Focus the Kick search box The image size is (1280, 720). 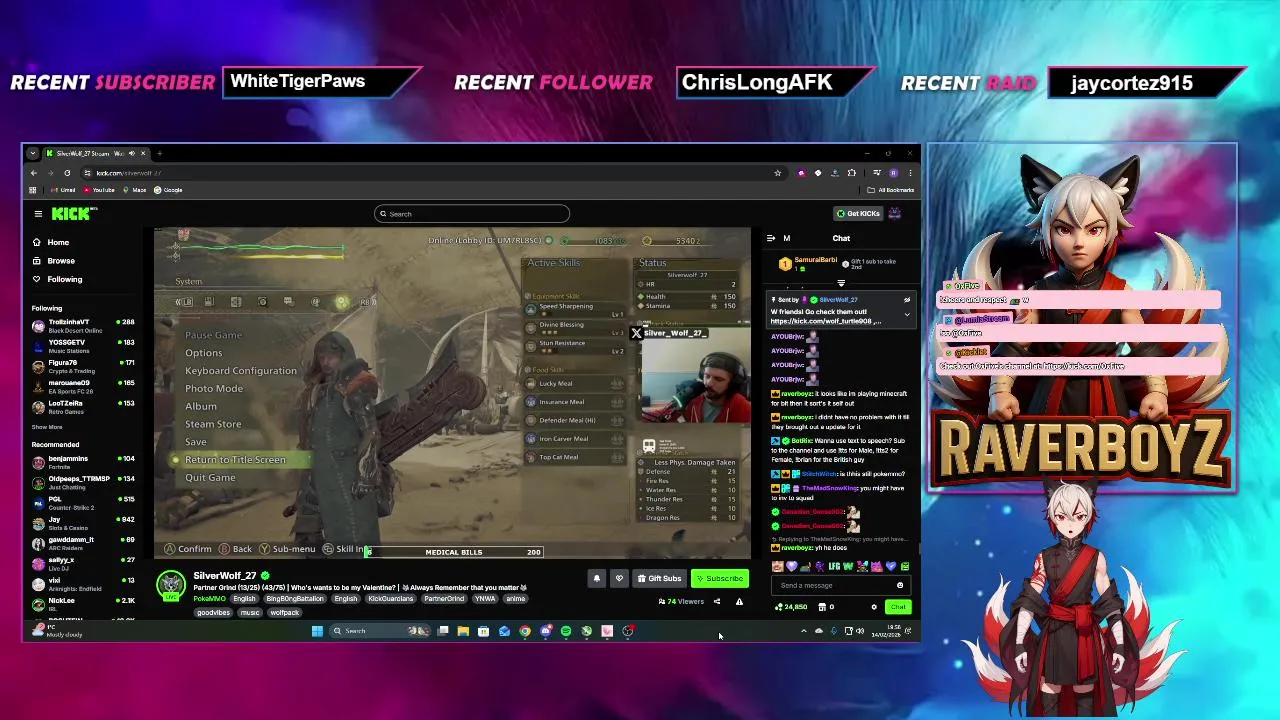tap(472, 213)
